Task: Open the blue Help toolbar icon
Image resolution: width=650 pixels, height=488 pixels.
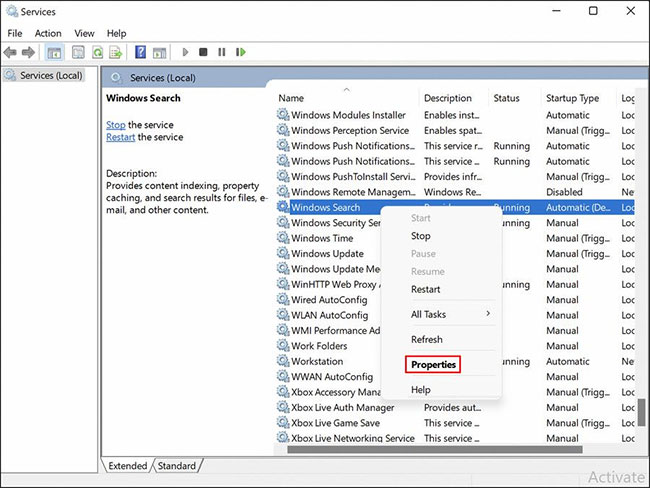Action: pyautogui.click(x=141, y=52)
